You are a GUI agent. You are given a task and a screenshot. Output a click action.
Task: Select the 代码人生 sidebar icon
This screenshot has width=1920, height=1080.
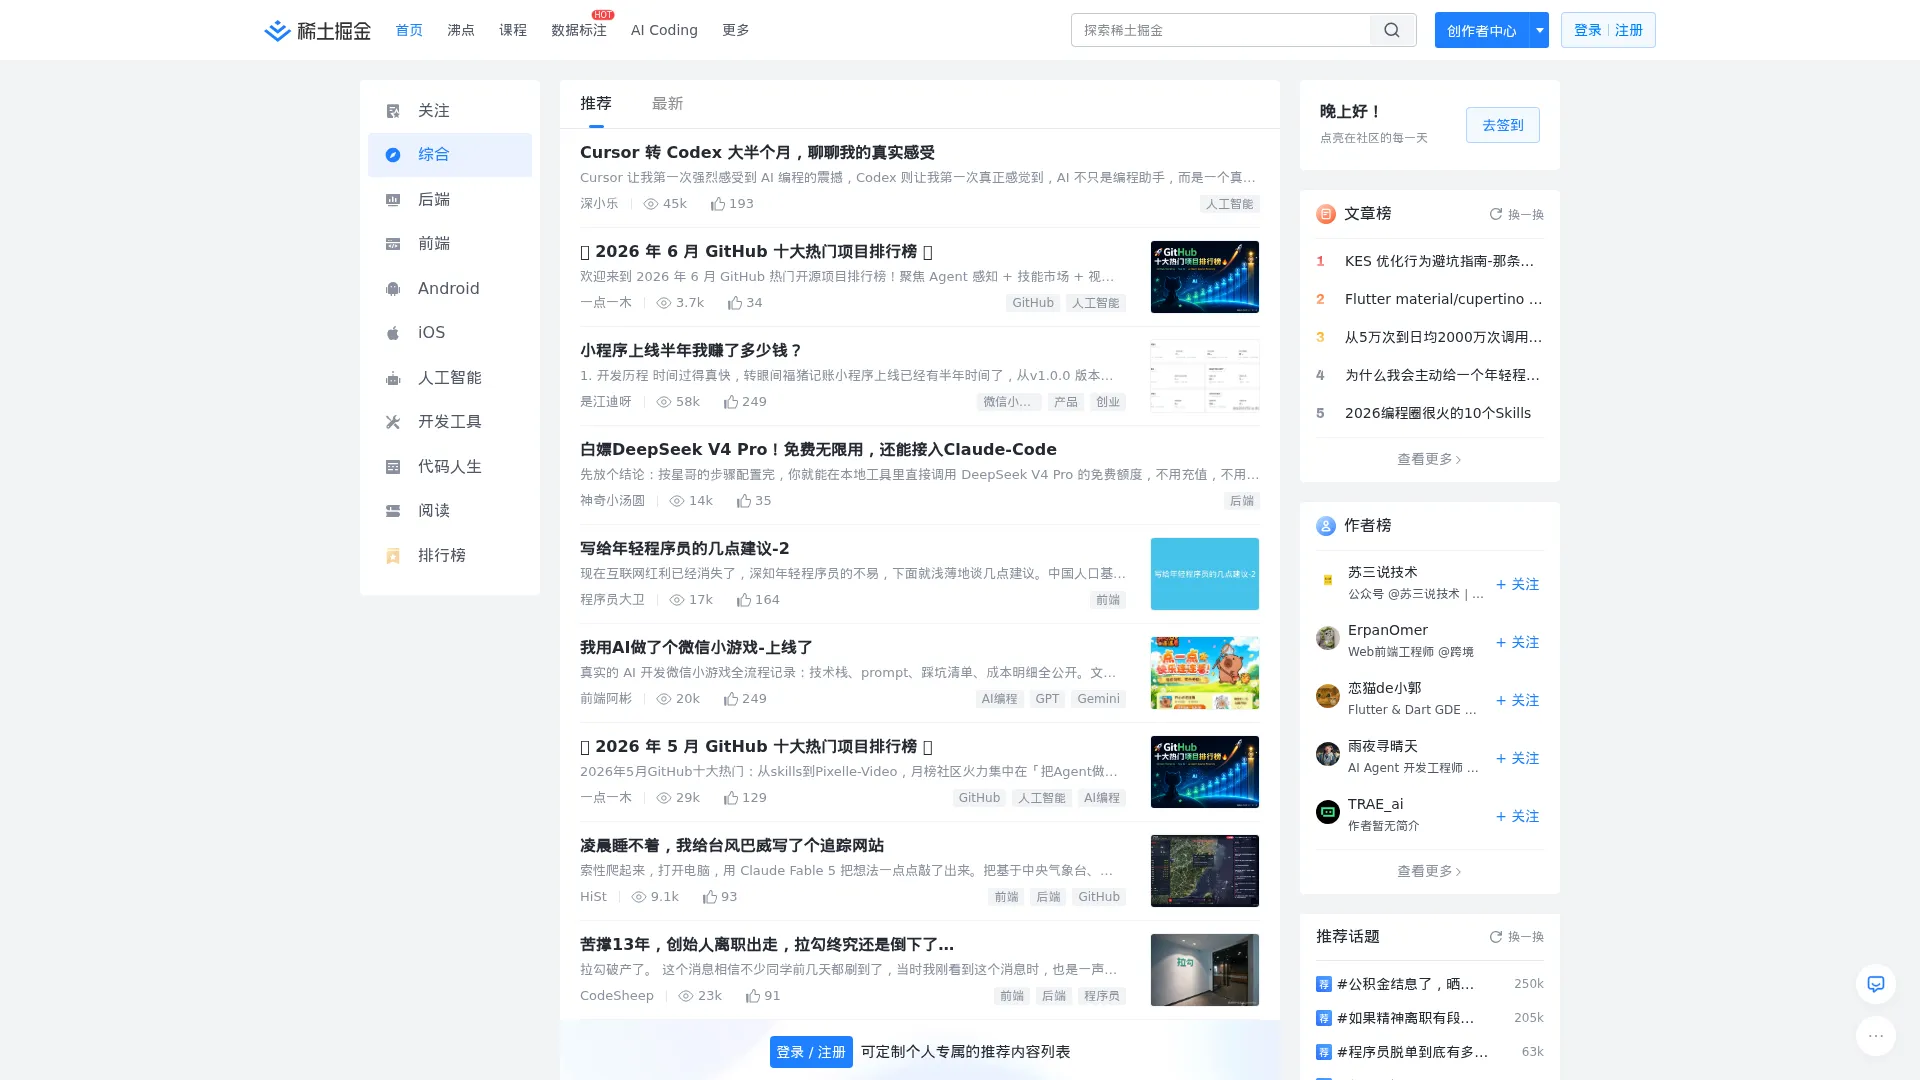click(393, 467)
